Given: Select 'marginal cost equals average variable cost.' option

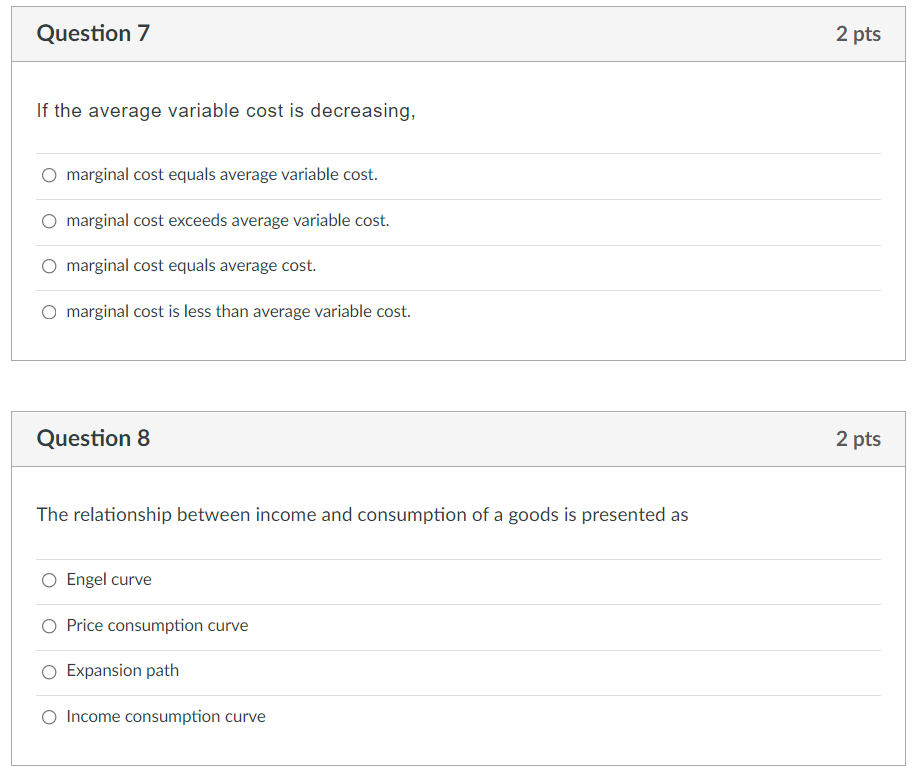Looking at the screenshot, I should point(49,175).
